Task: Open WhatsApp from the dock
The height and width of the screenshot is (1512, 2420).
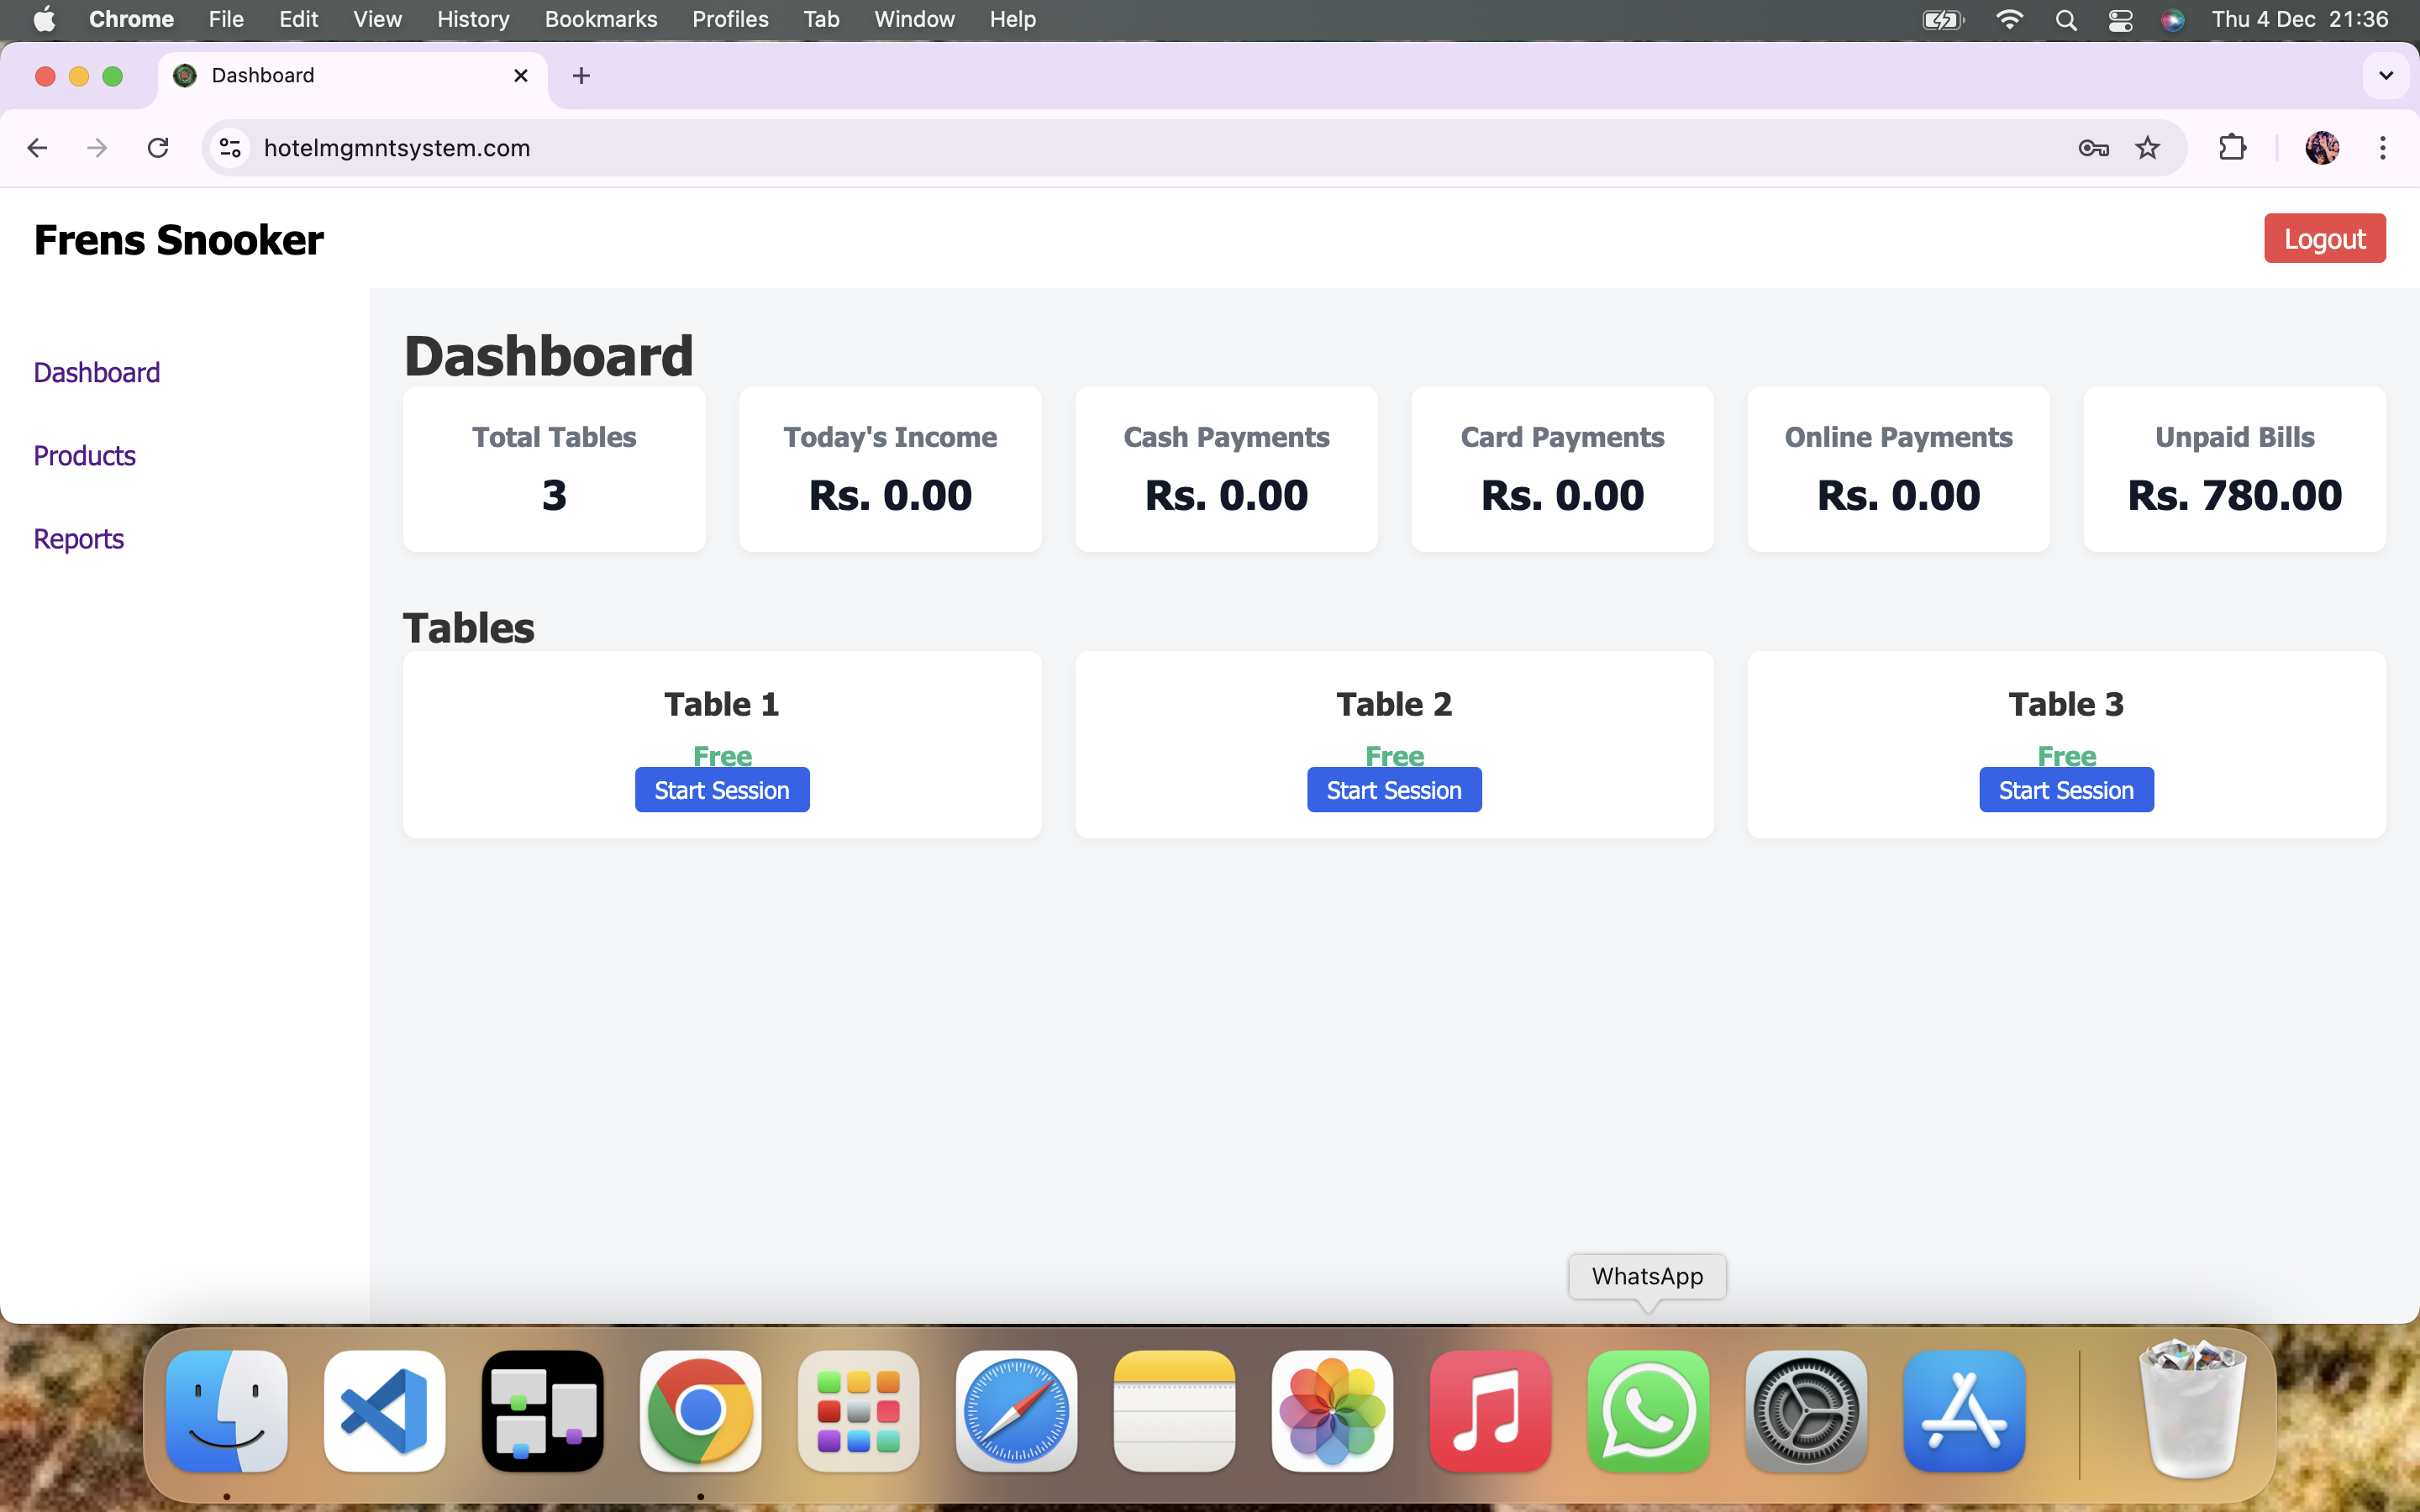Action: 1648,1411
